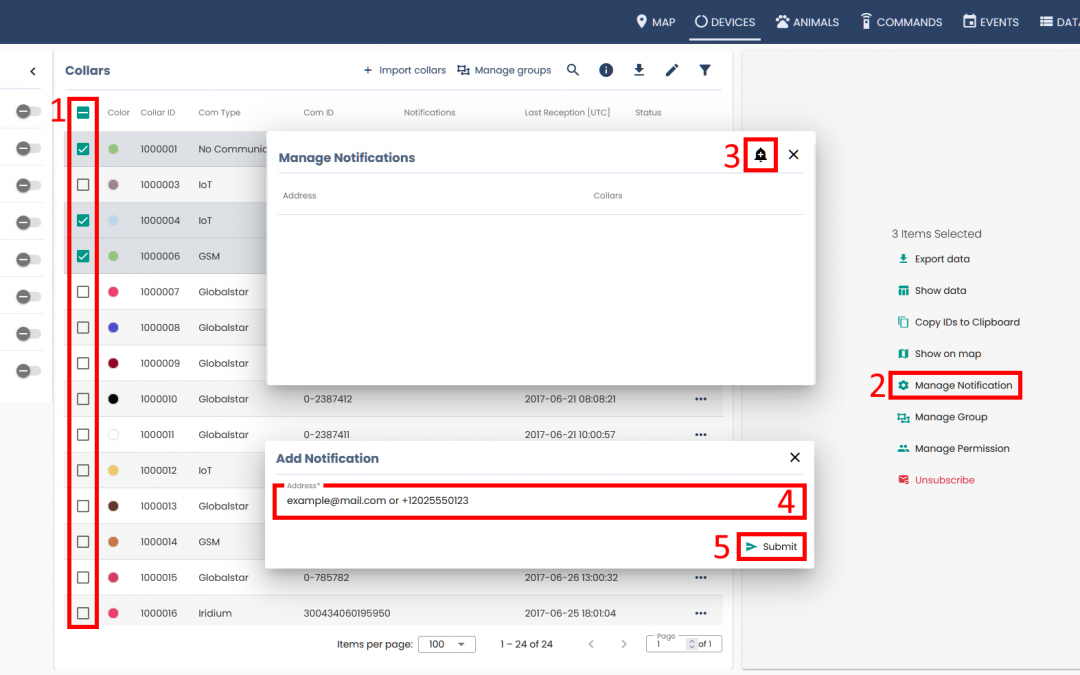Image resolution: width=1080 pixels, height=675 pixels.
Task: Open the filter funnel icon
Action: 705,70
